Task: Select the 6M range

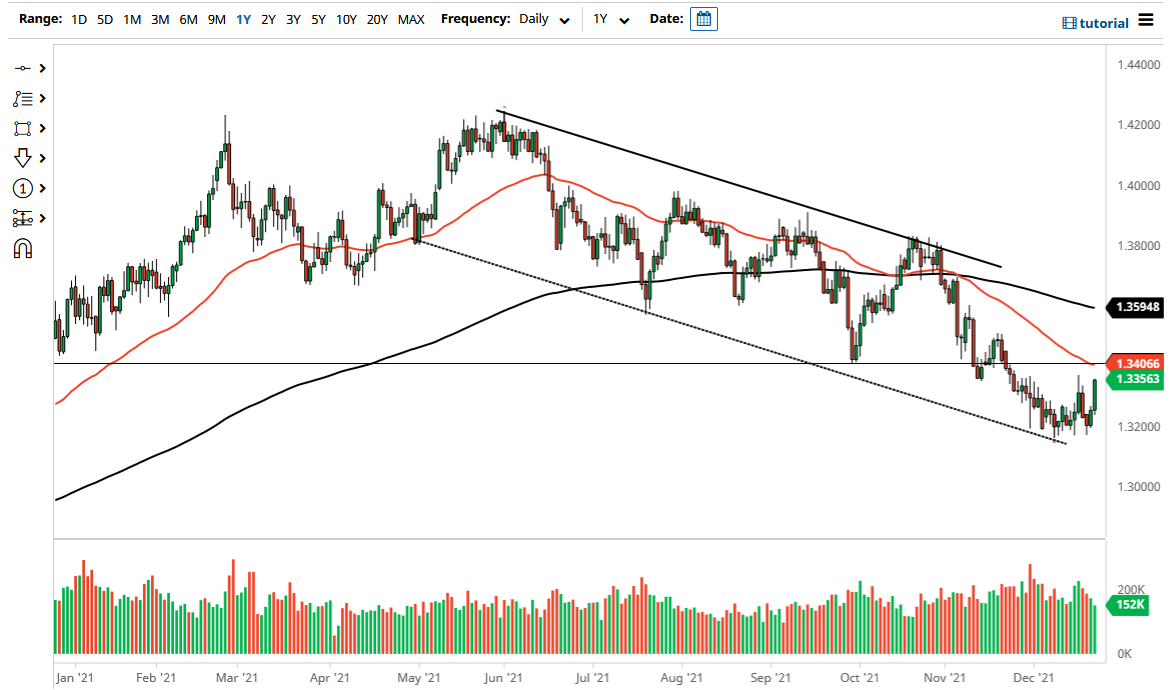Action: click(187, 19)
